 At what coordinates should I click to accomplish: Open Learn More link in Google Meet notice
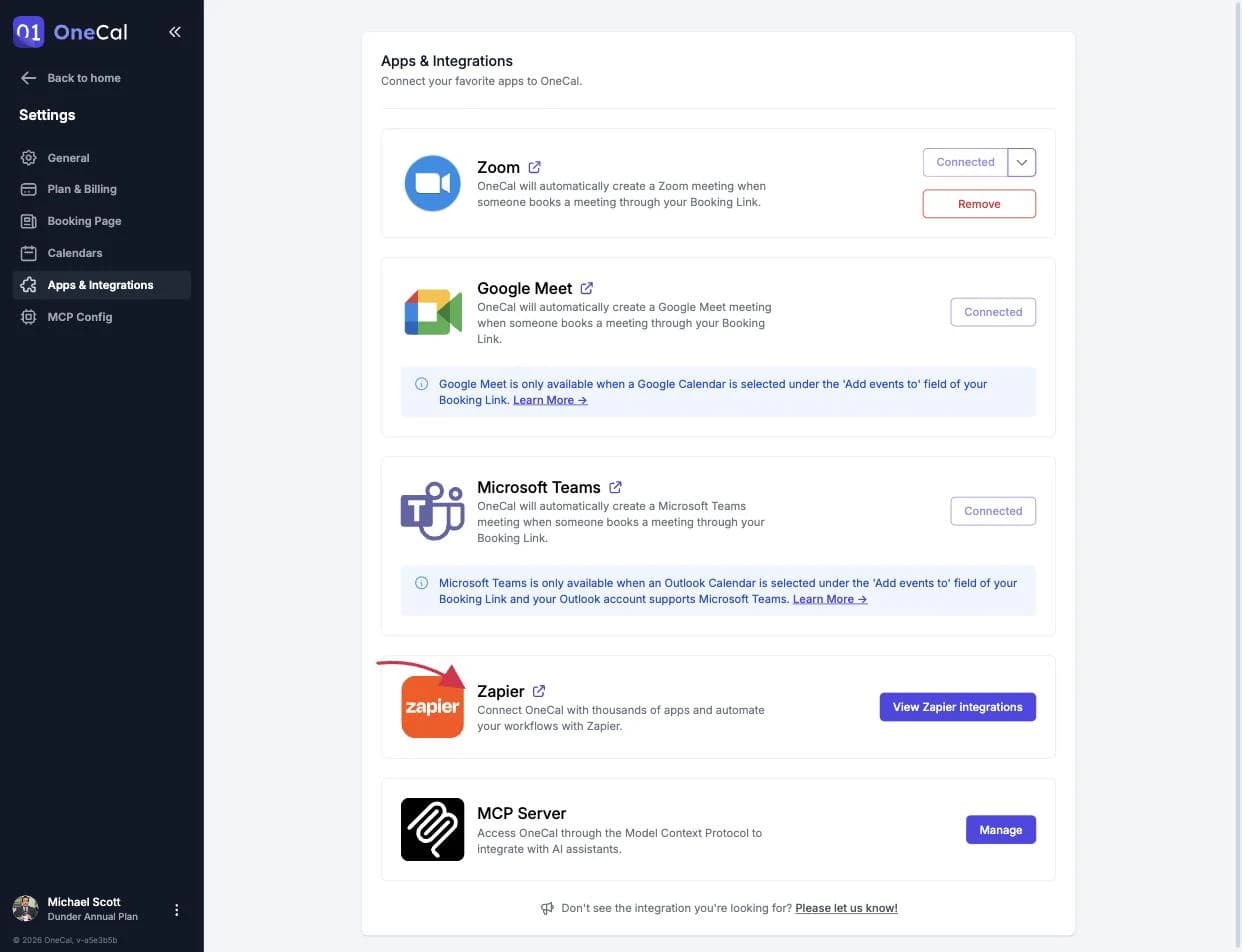[x=550, y=400]
